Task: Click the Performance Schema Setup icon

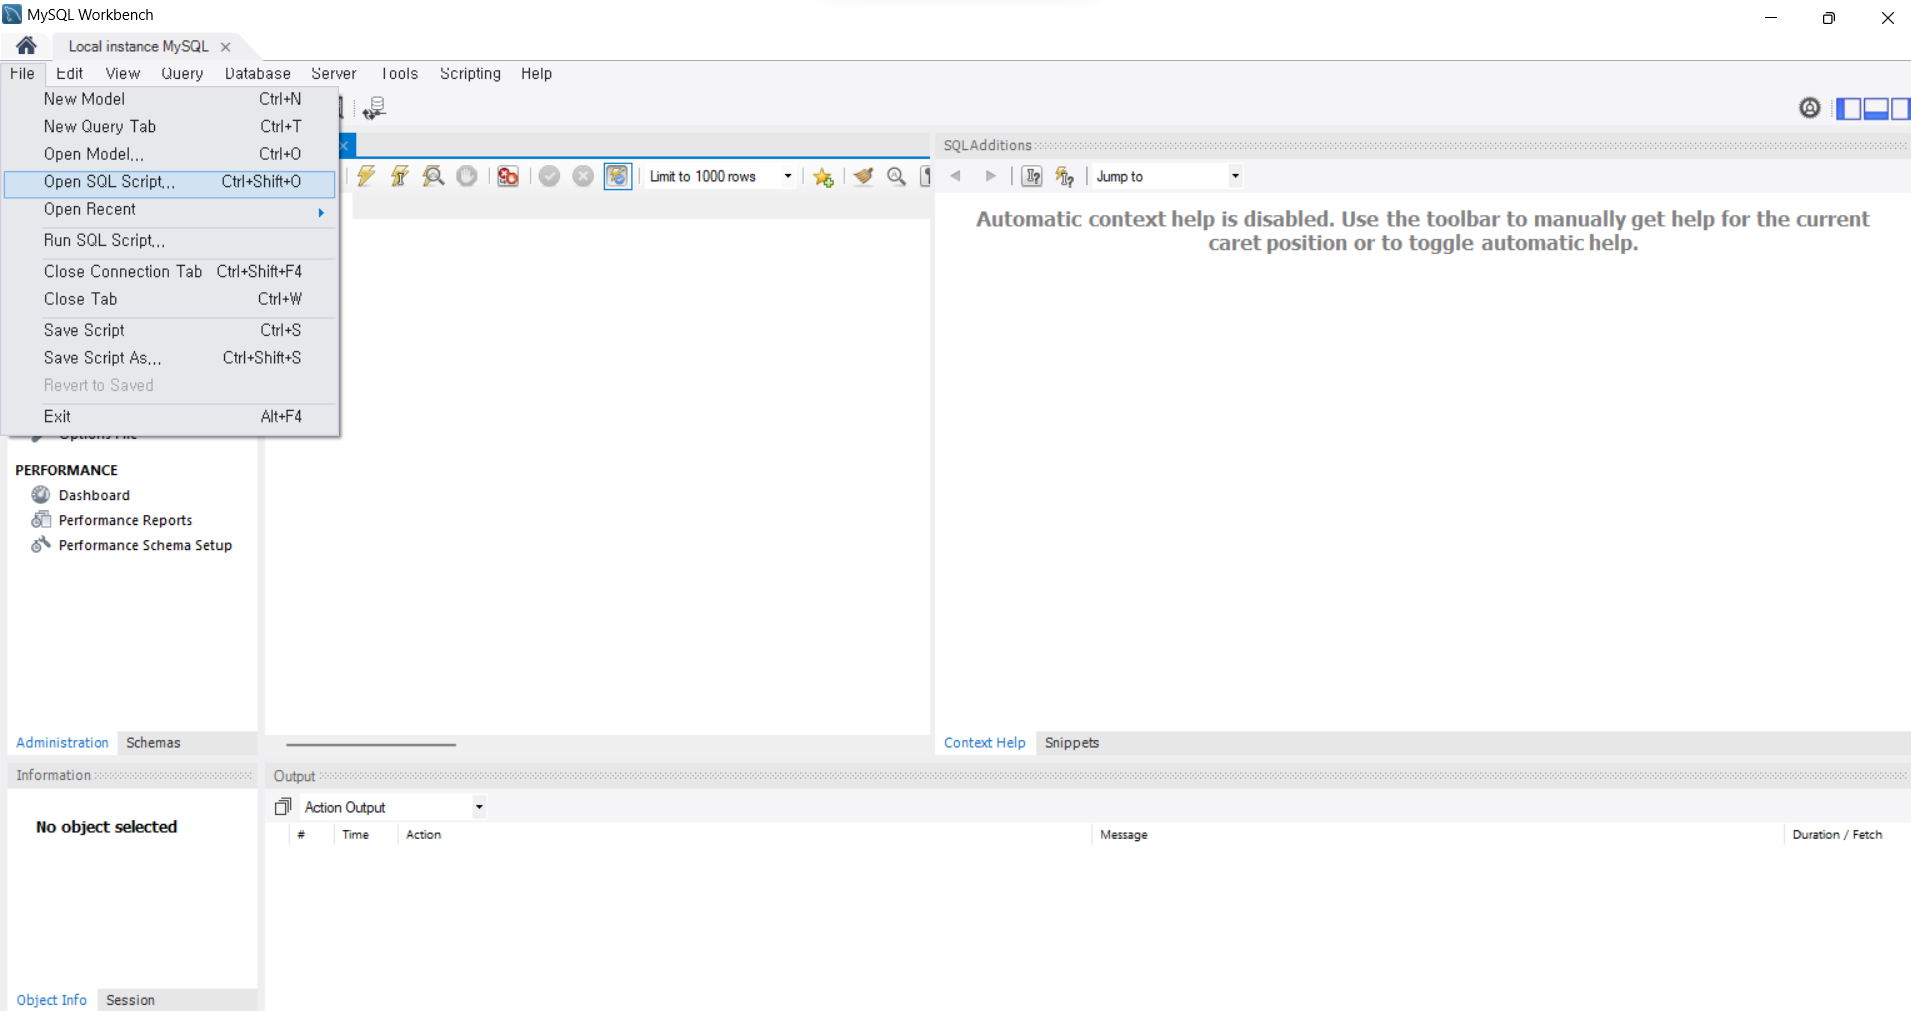Action: coord(41,544)
